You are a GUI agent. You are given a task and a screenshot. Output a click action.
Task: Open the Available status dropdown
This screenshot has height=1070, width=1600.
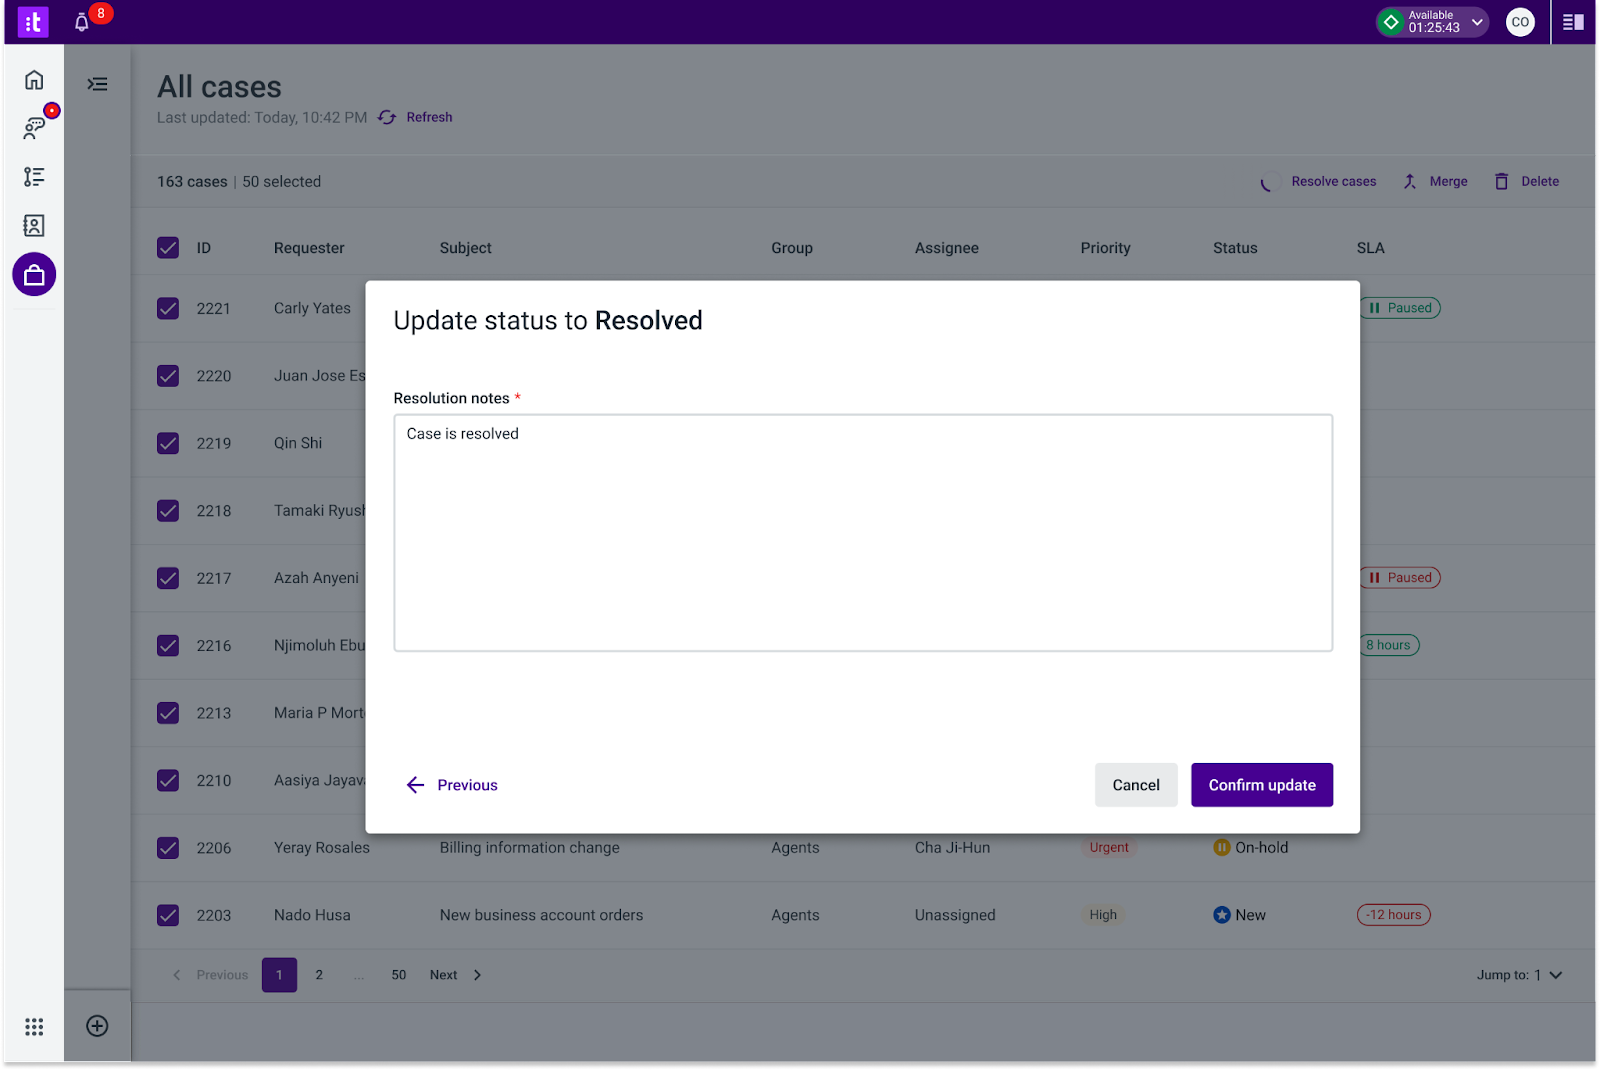click(x=1431, y=21)
